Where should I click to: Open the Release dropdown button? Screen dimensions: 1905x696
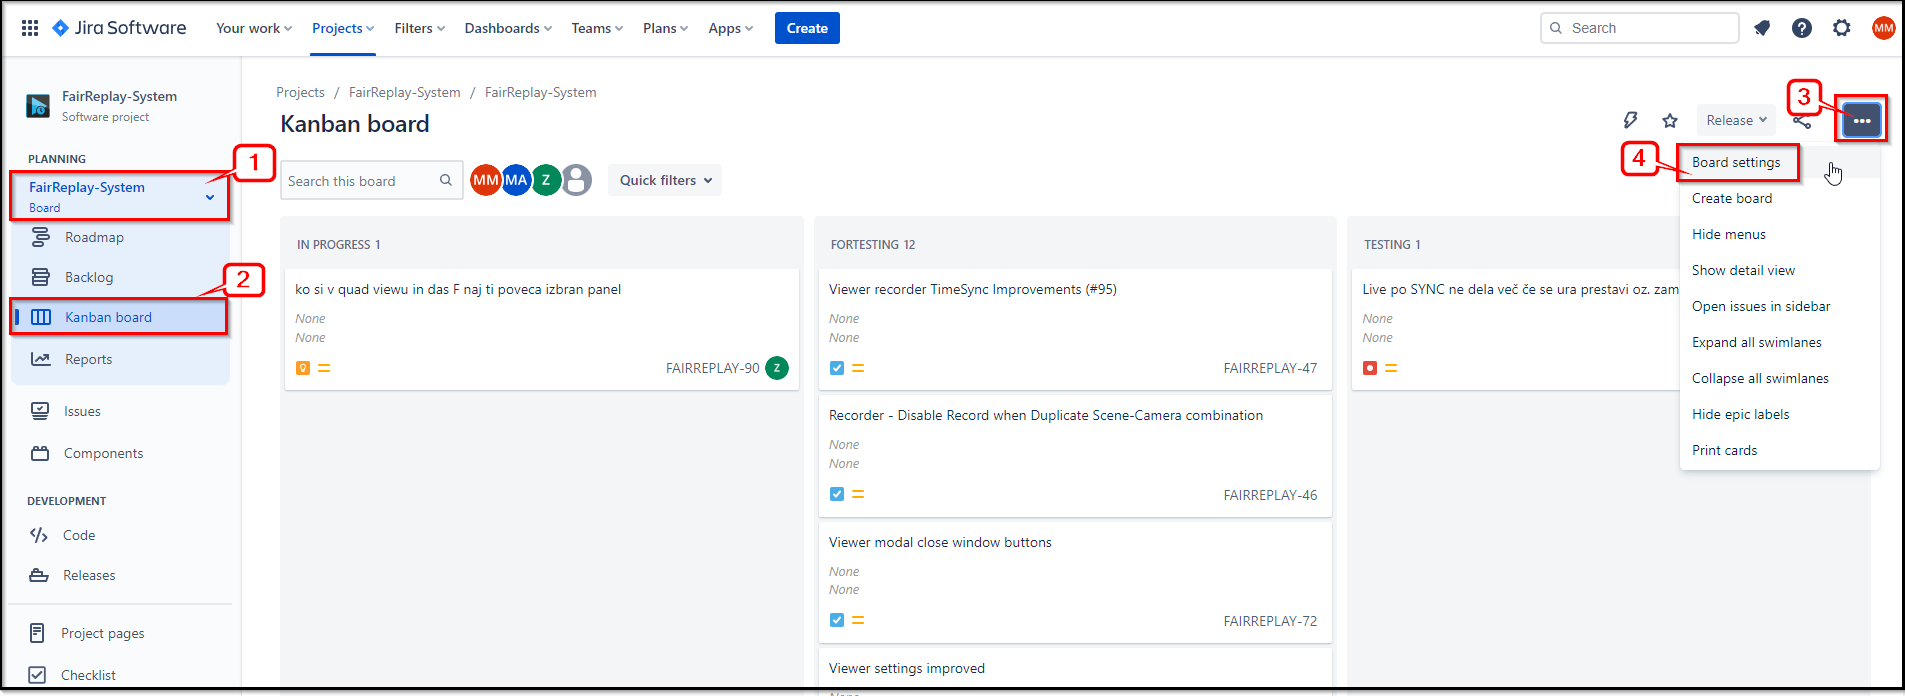pos(1736,120)
